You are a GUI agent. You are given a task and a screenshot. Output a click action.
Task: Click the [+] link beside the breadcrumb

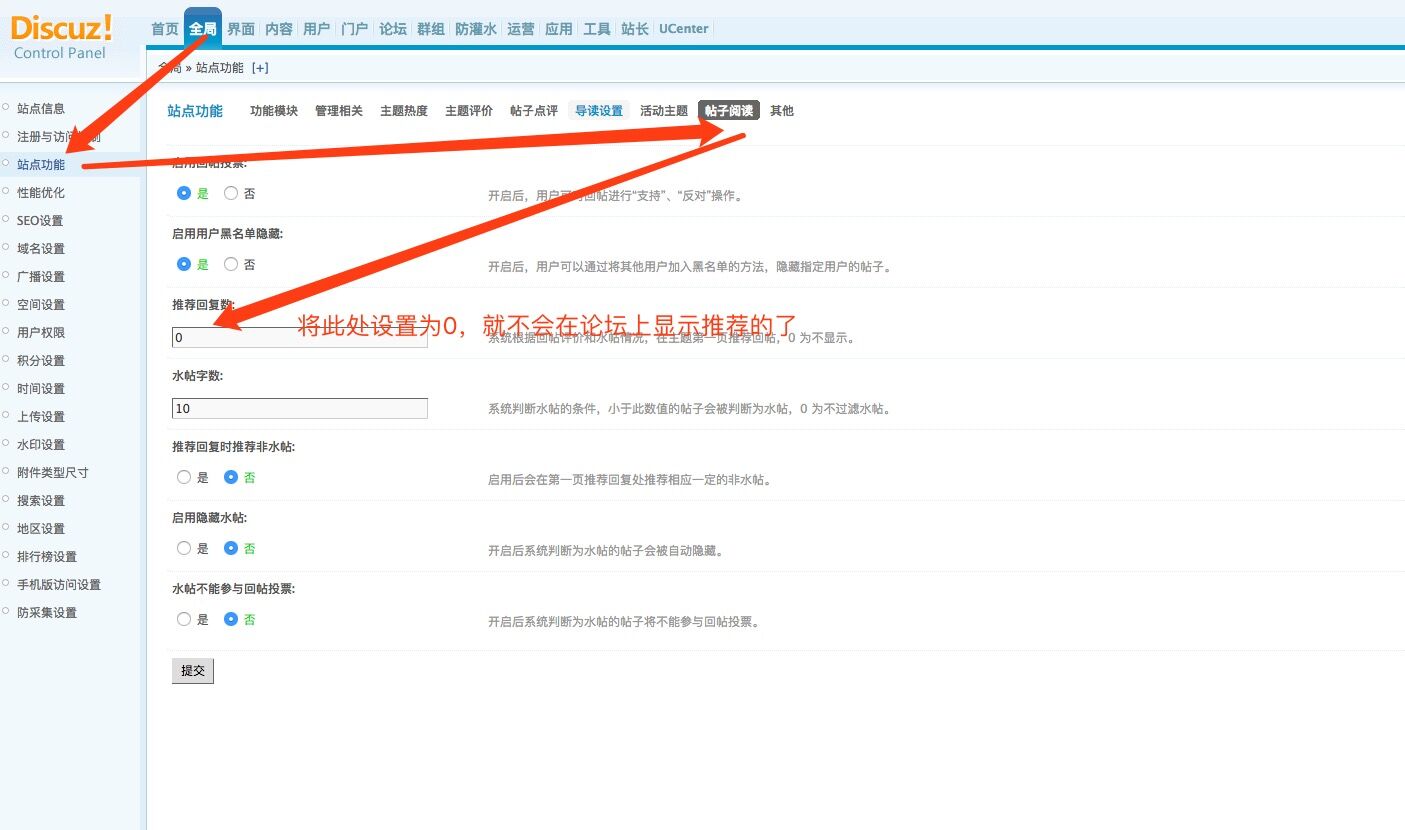pyautogui.click(x=260, y=68)
